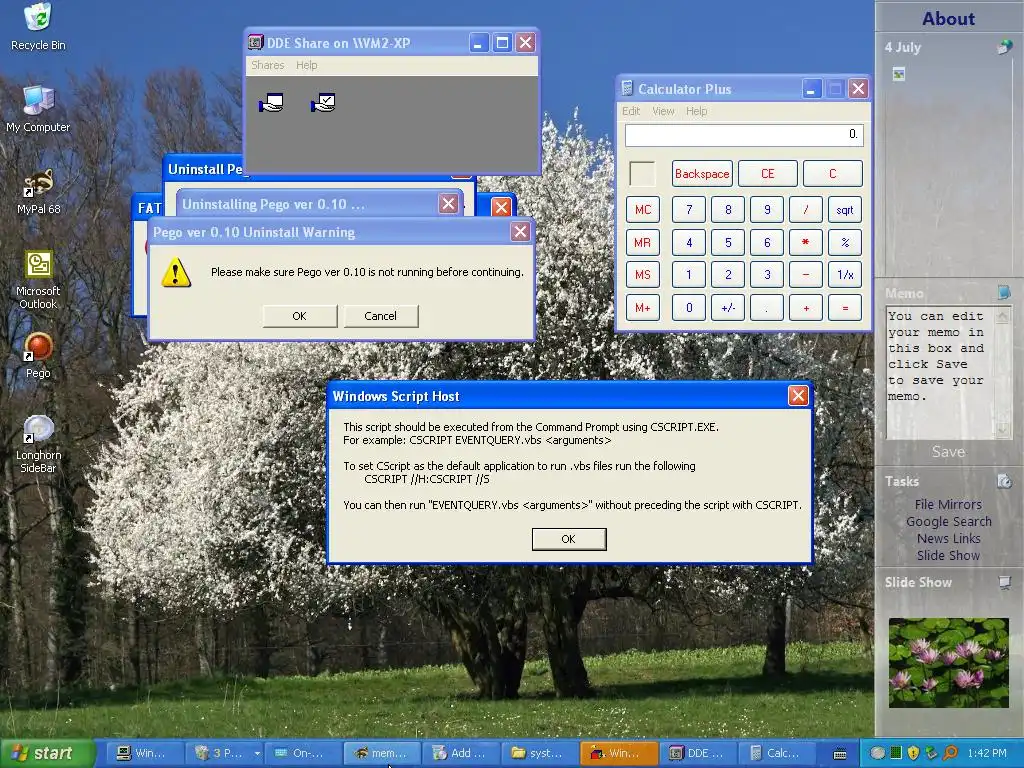Click the MC memory clear button

[643, 210]
